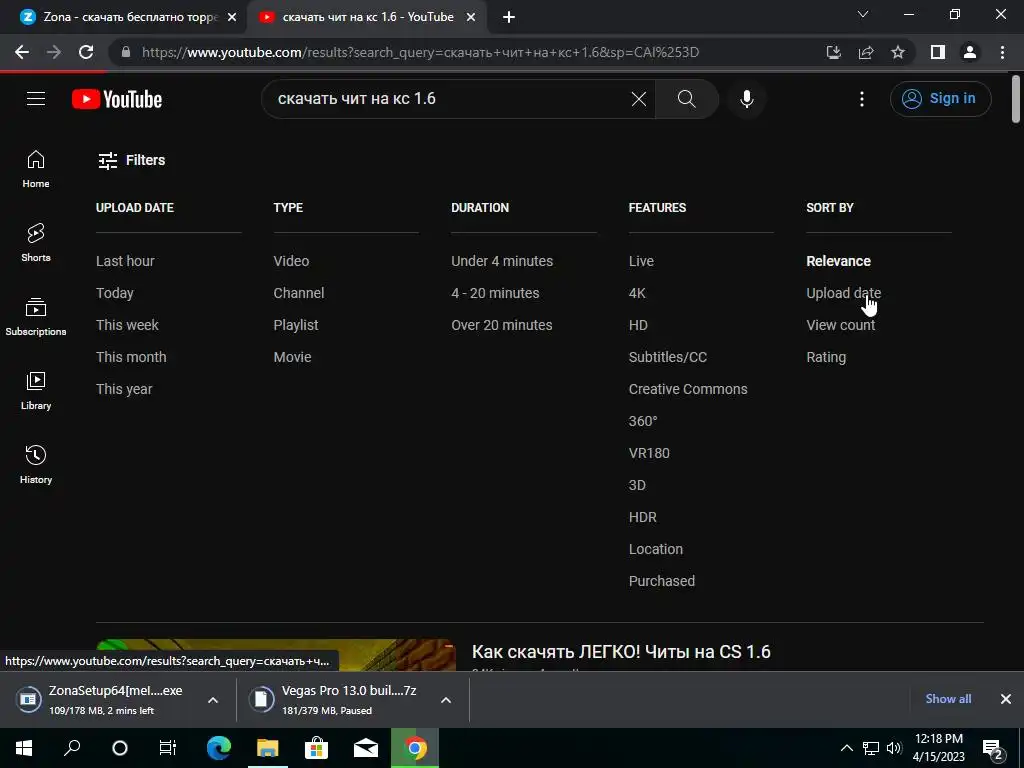Enable the Subtitles/CC filter

point(668,357)
